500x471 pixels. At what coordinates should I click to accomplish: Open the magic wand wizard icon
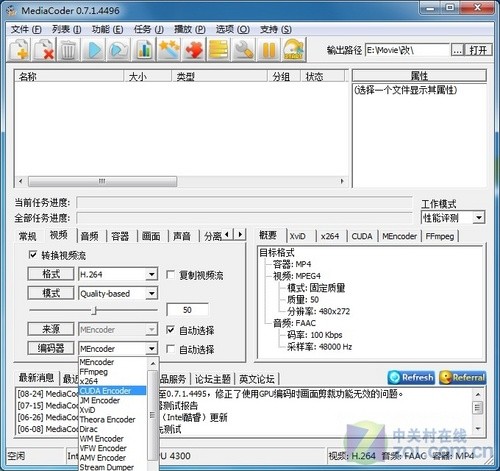[x=169, y=50]
